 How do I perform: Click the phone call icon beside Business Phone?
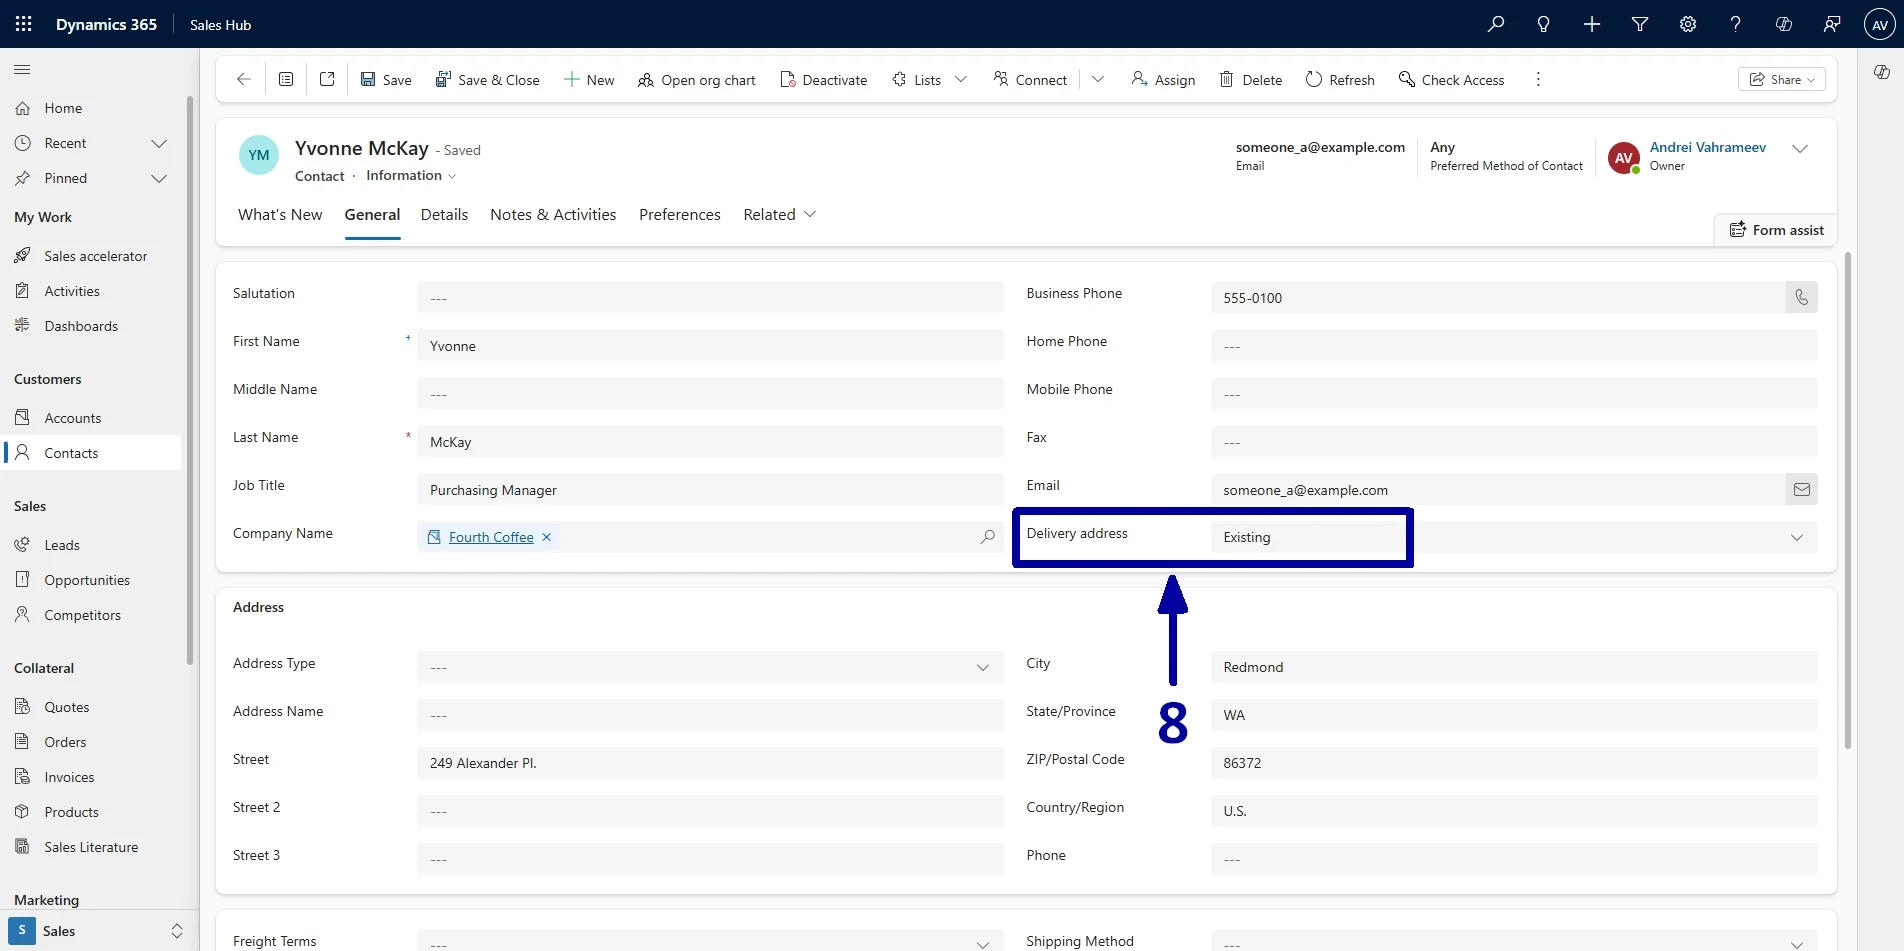[x=1801, y=297]
